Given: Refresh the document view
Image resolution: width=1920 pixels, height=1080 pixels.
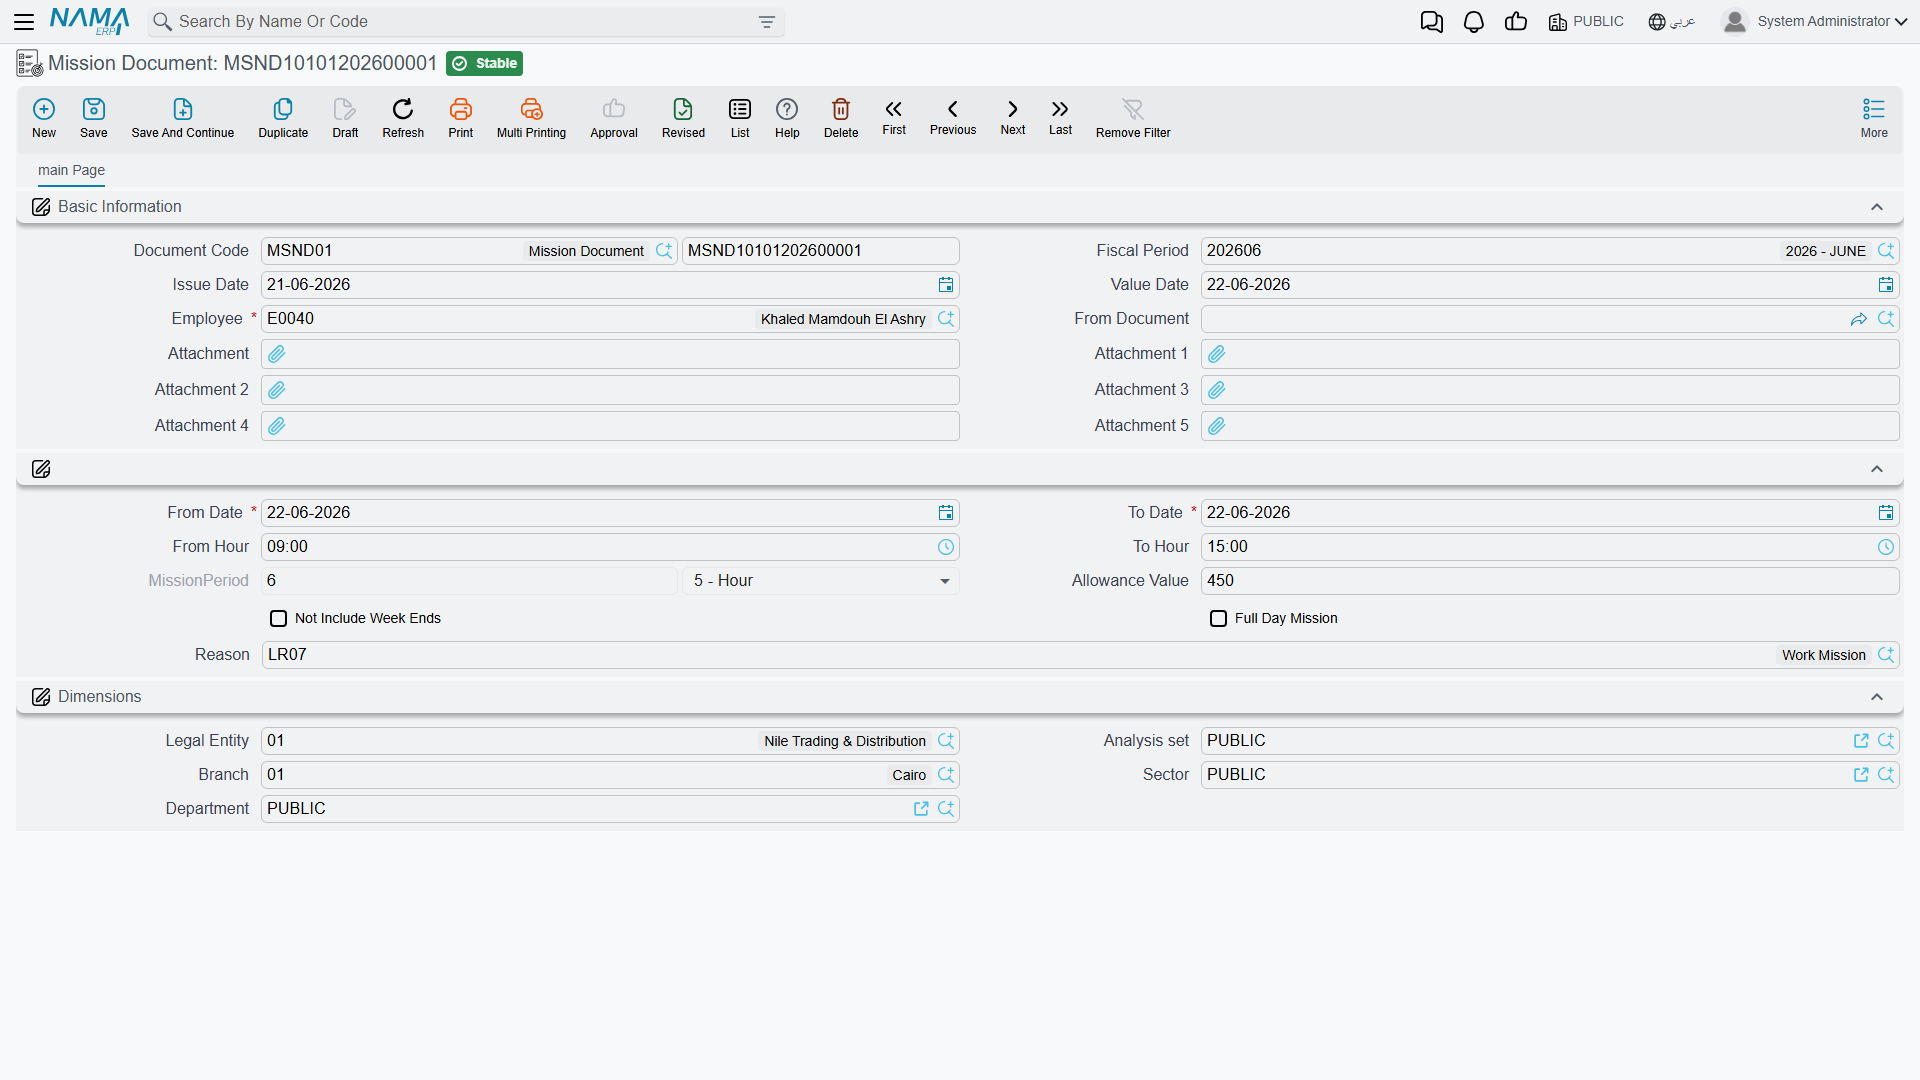Looking at the screenshot, I should [403, 118].
